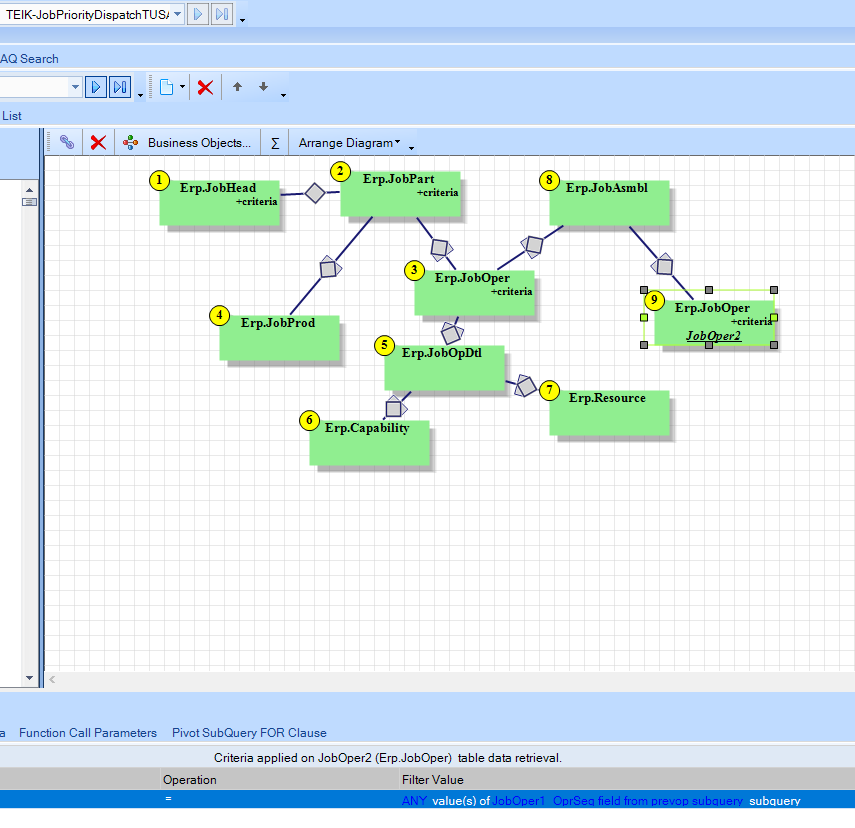Screen dimensions: 855x828
Task: Switch to Function Call Parameters tab
Action: 88,732
